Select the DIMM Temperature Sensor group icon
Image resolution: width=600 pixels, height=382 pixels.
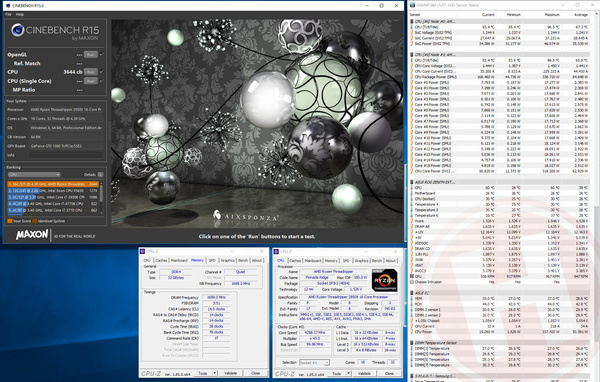412,343
